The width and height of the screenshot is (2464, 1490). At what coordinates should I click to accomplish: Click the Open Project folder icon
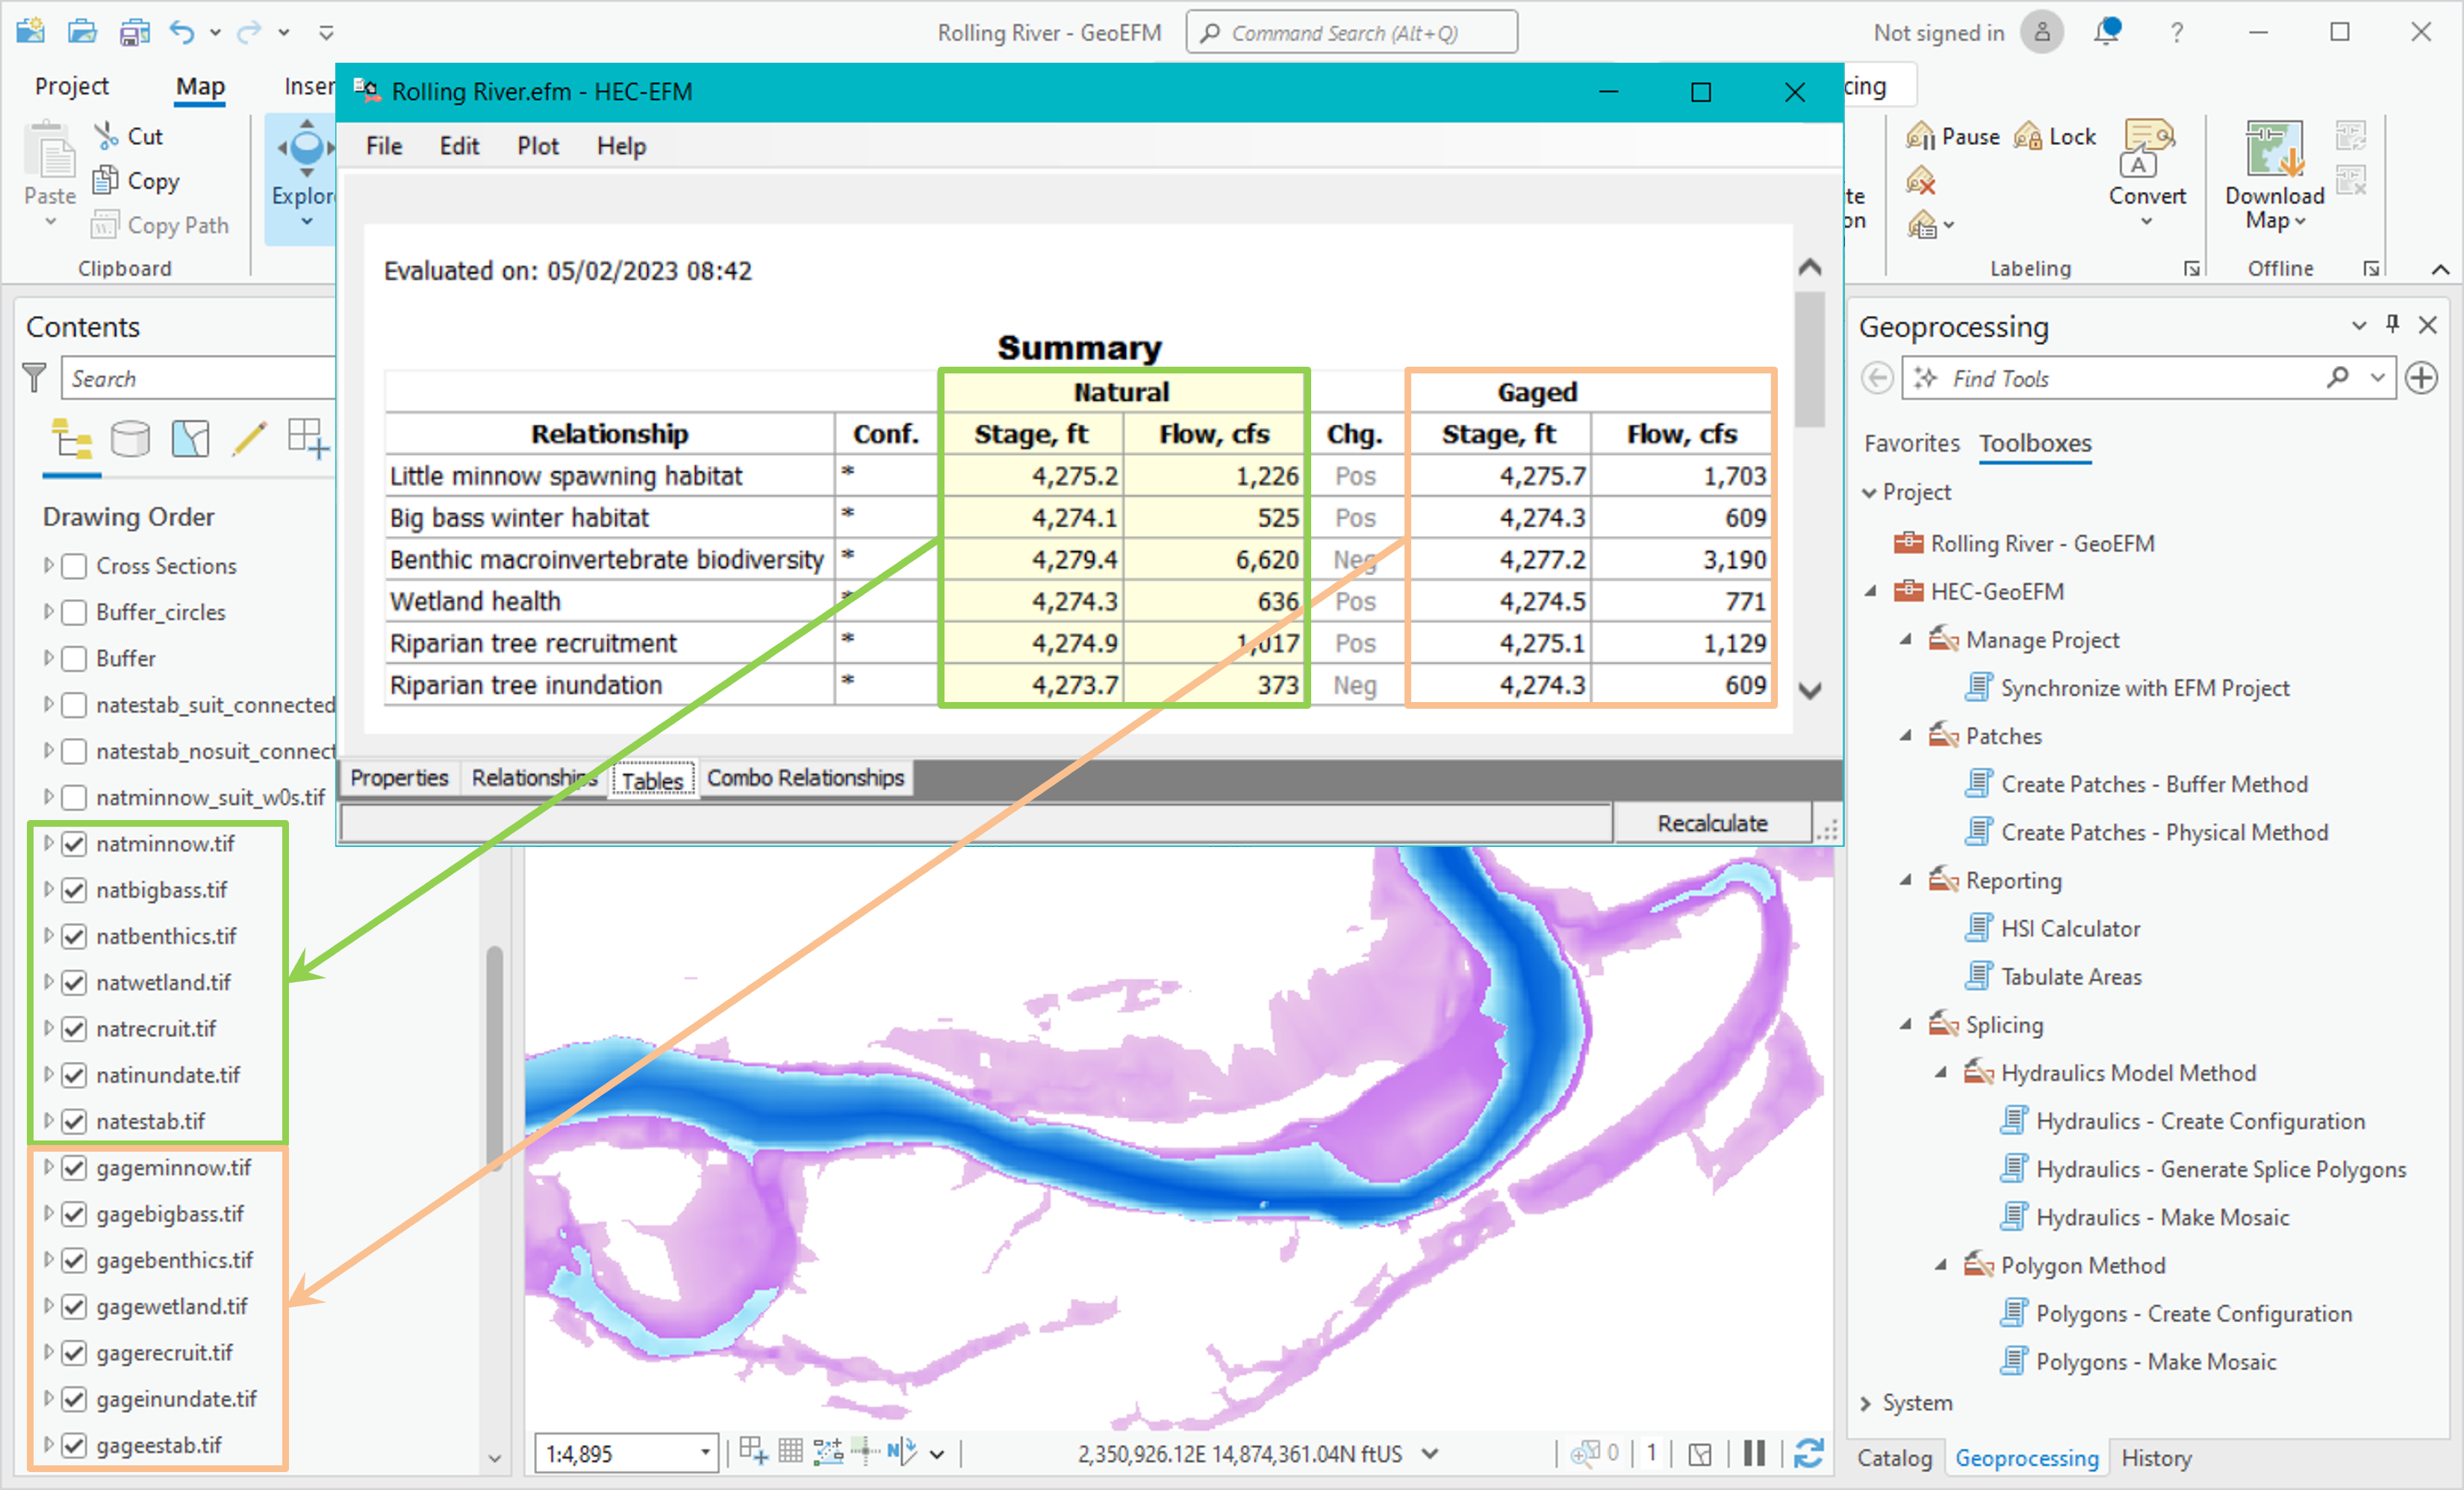(x=82, y=31)
